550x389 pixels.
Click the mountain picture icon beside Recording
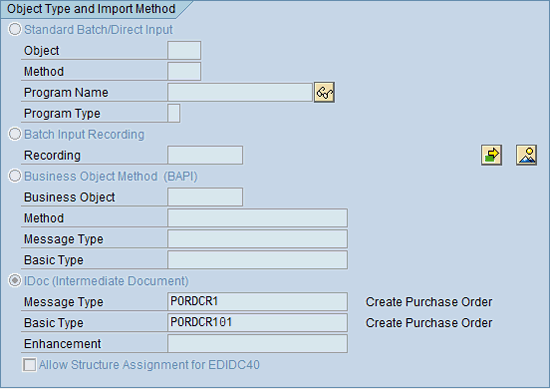tap(526, 155)
